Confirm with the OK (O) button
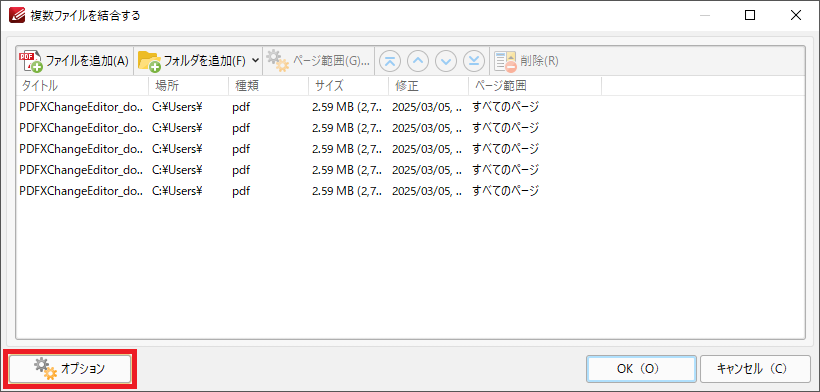 coord(641,369)
